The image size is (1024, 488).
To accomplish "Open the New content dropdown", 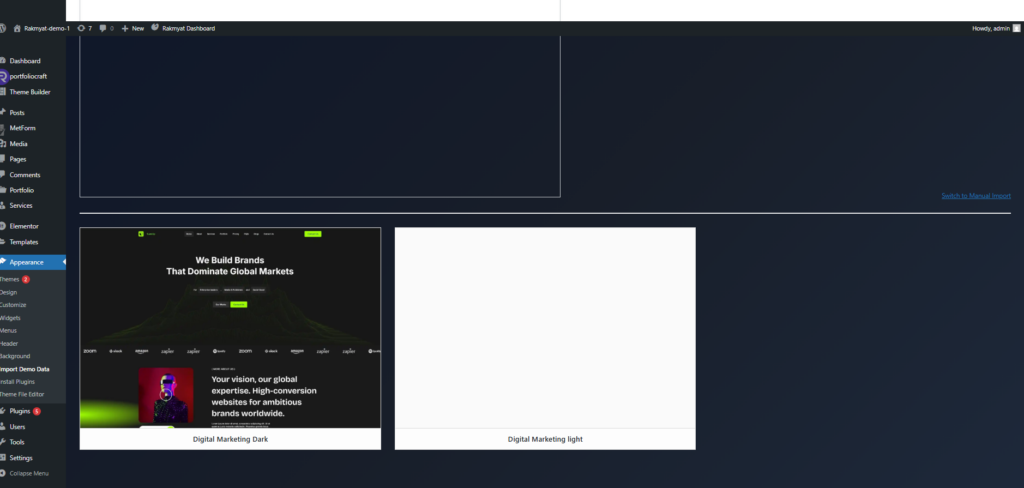I will pyautogui.click(x=132, y=28).
